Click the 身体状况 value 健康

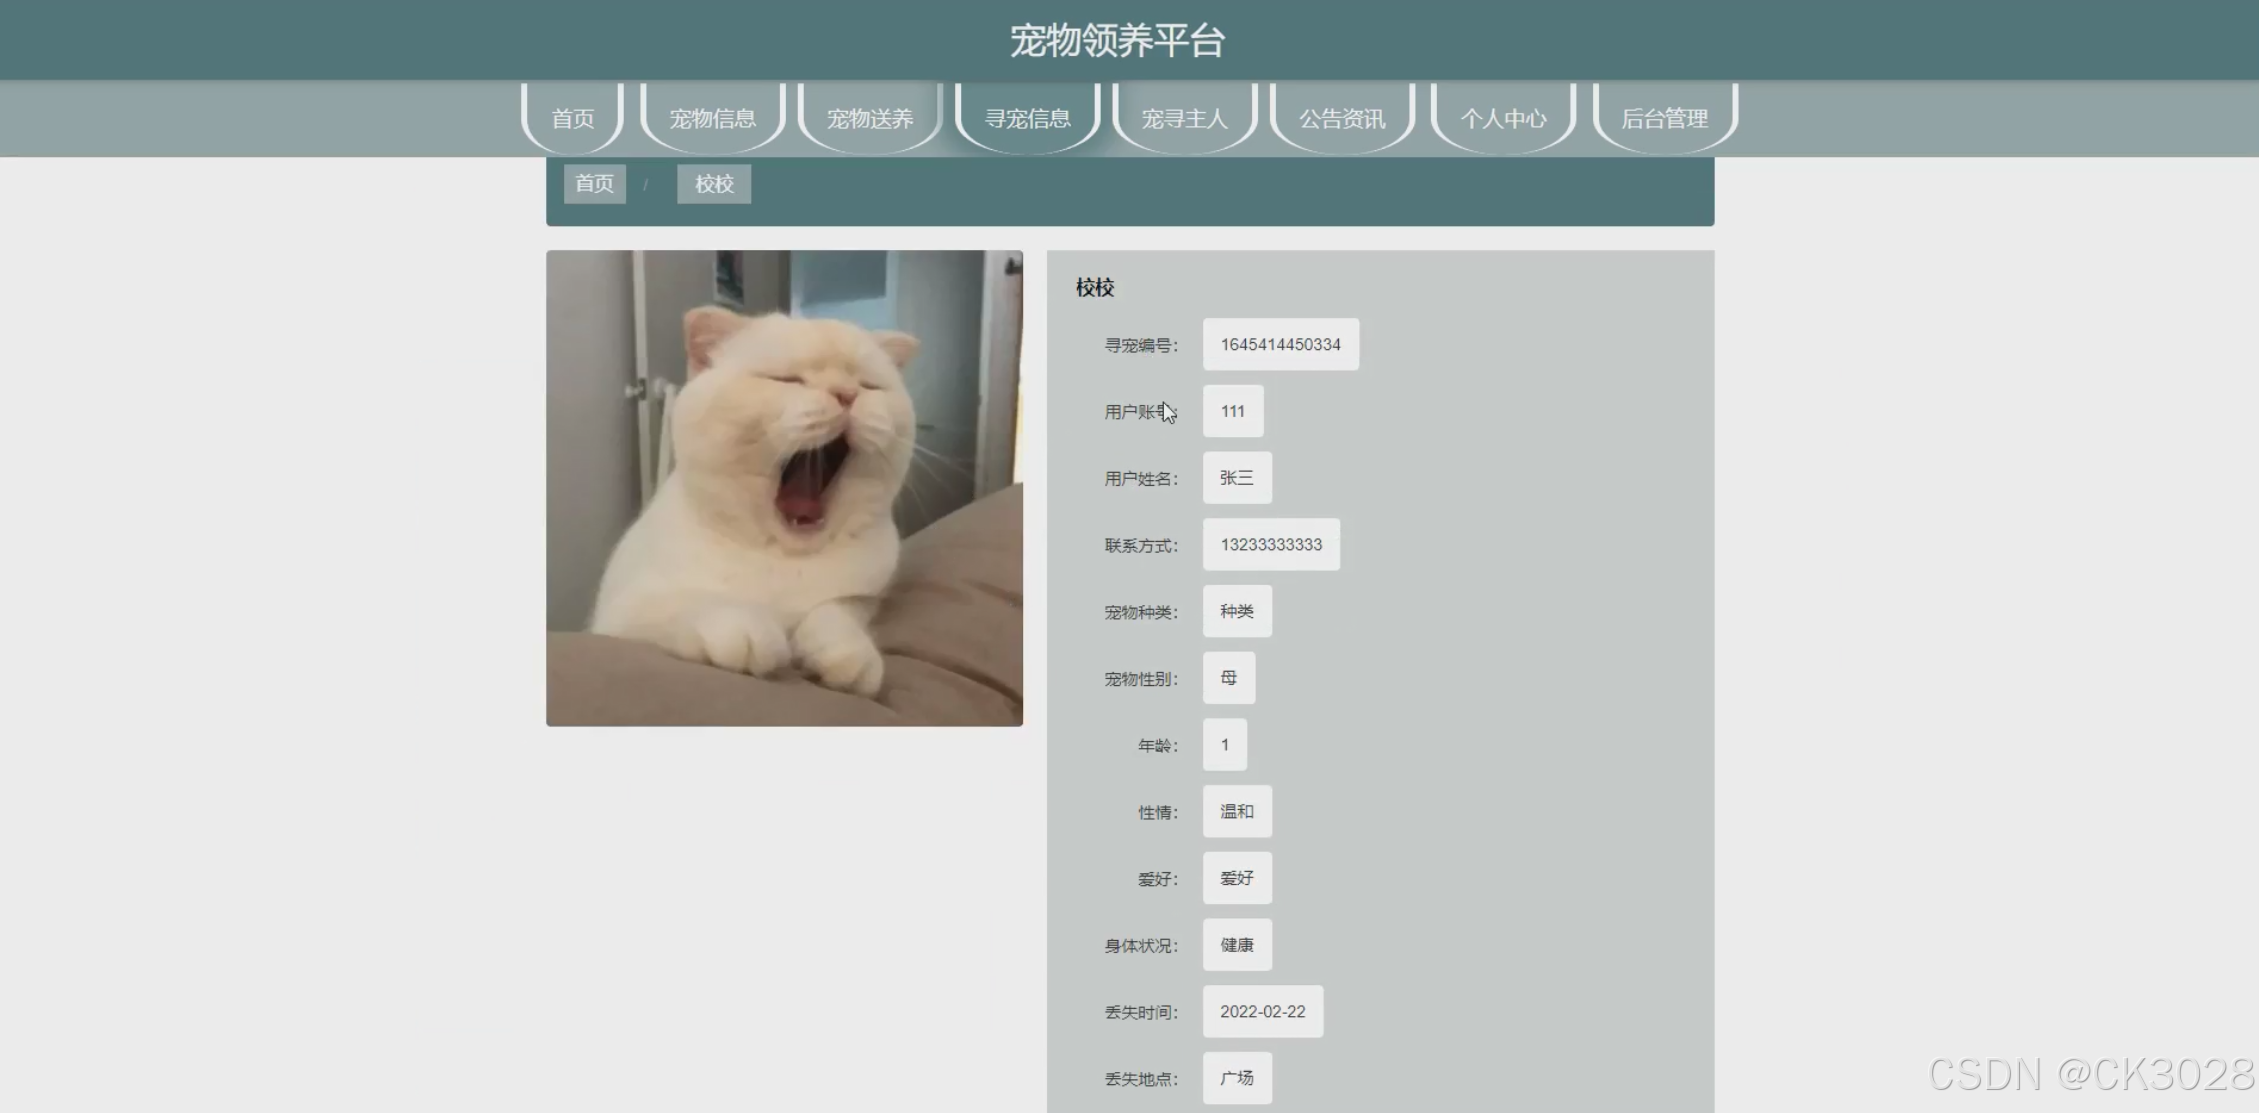[1236, 945]
